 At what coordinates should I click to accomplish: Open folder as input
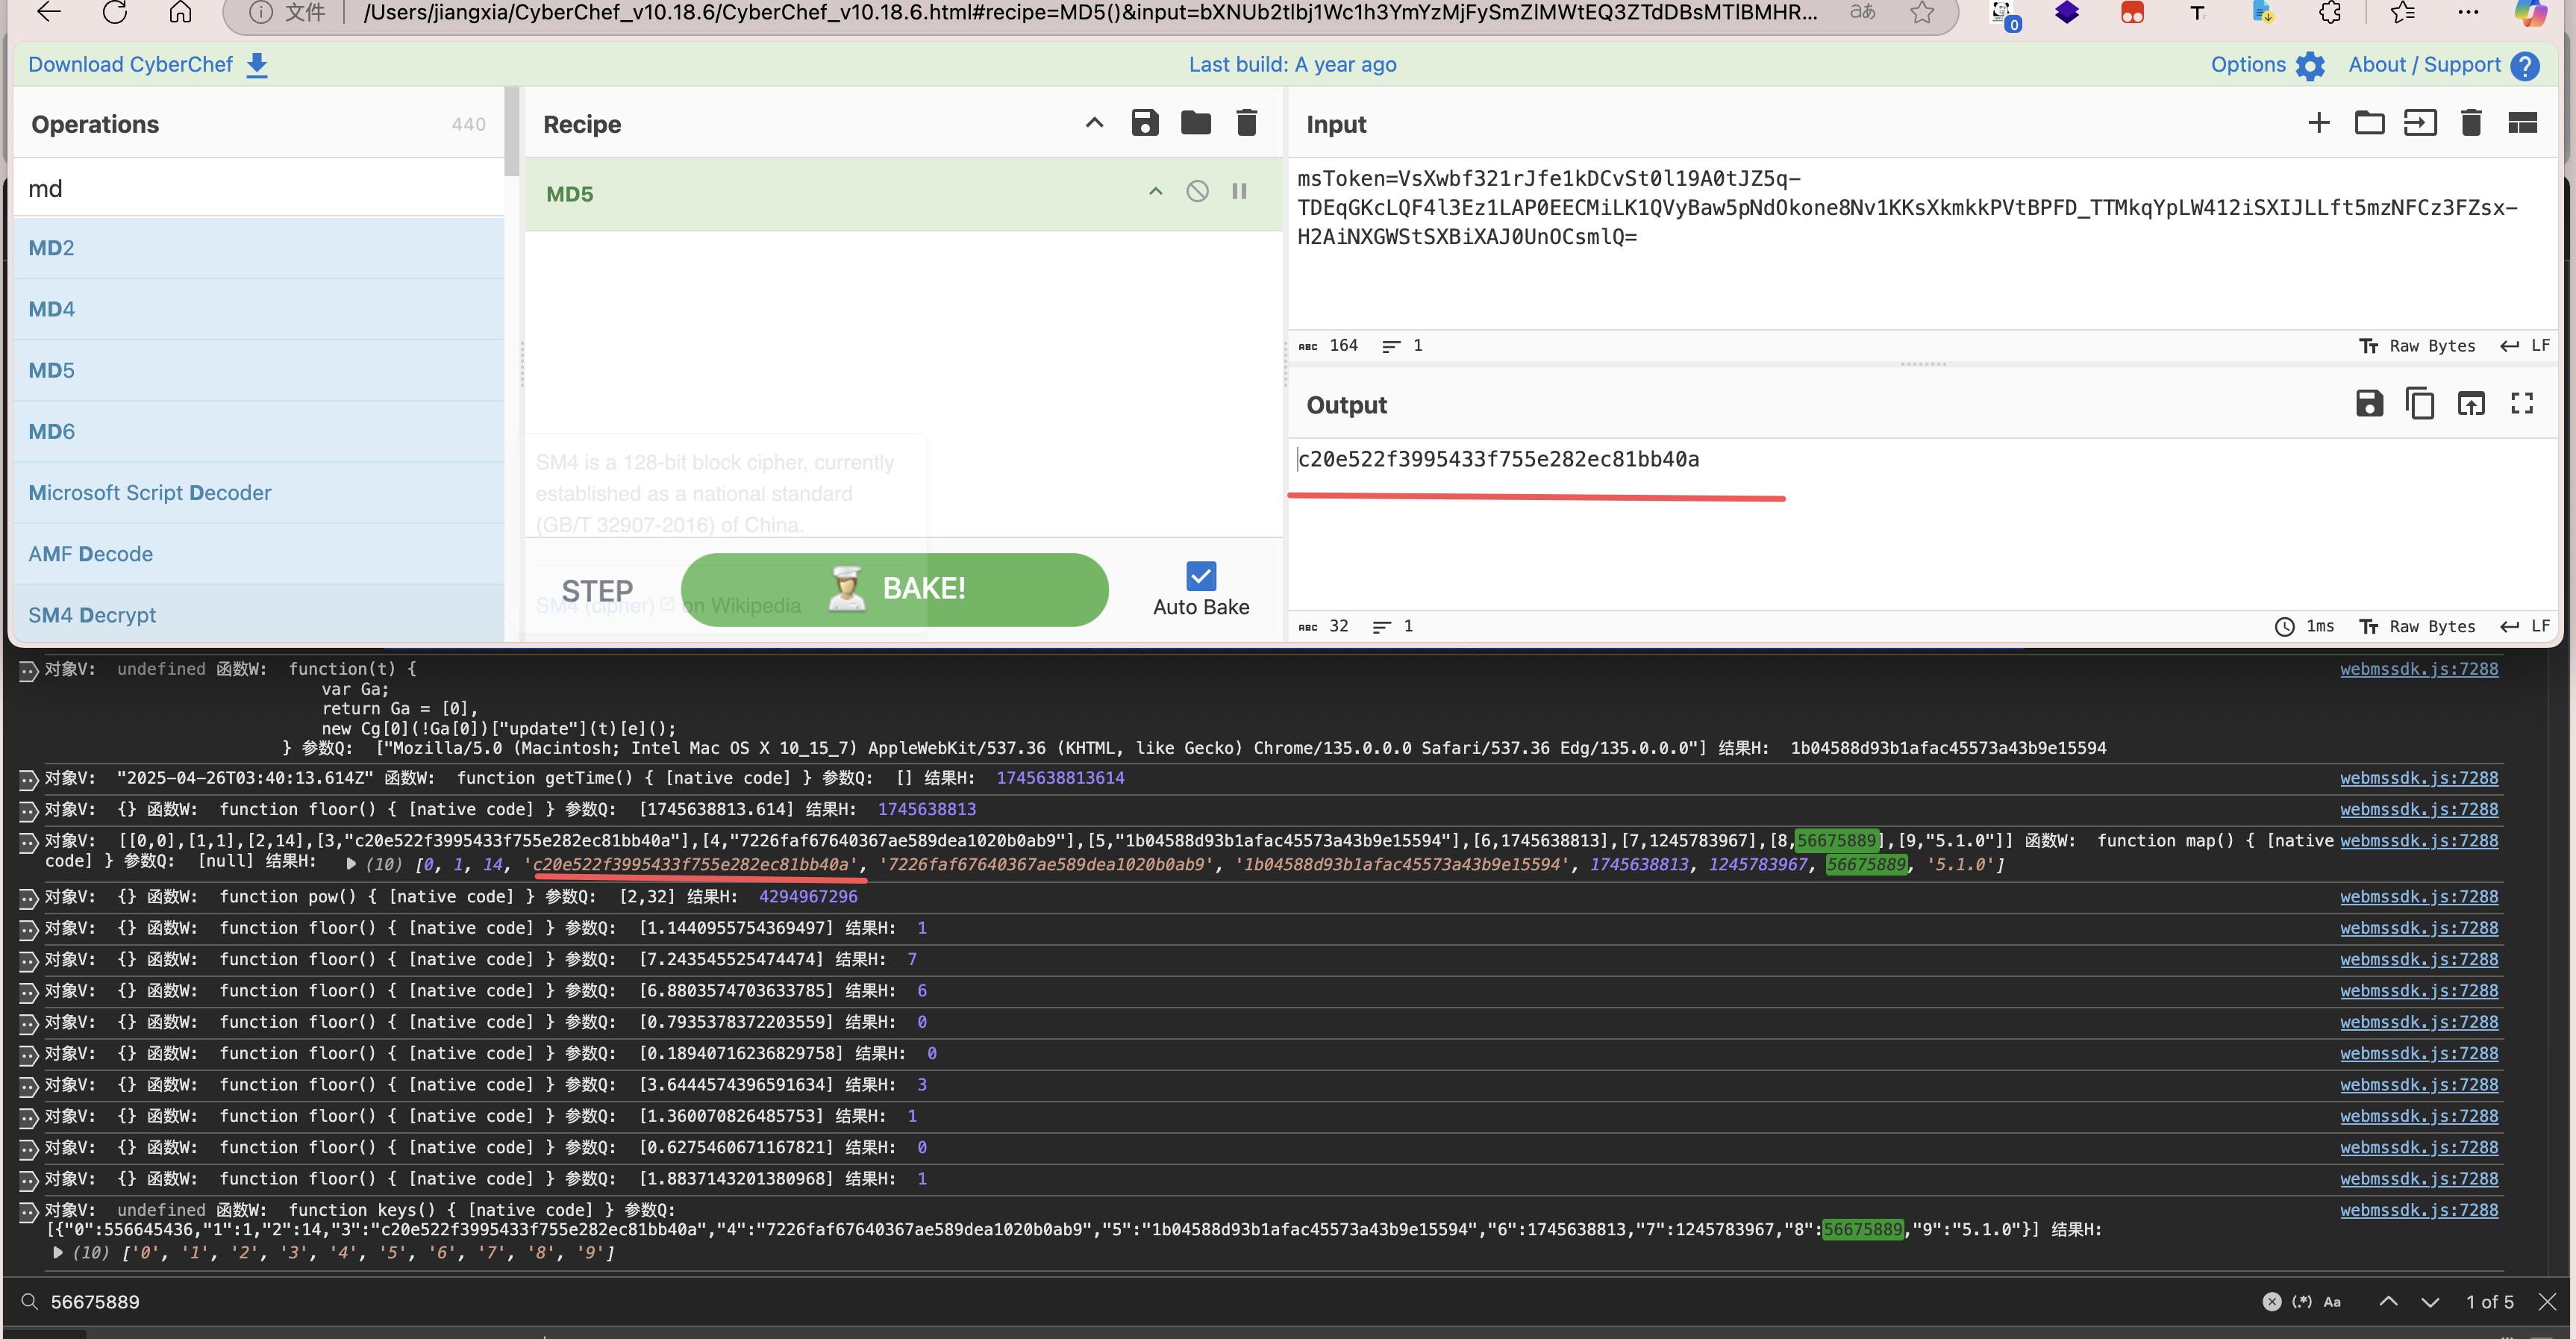2369,123
